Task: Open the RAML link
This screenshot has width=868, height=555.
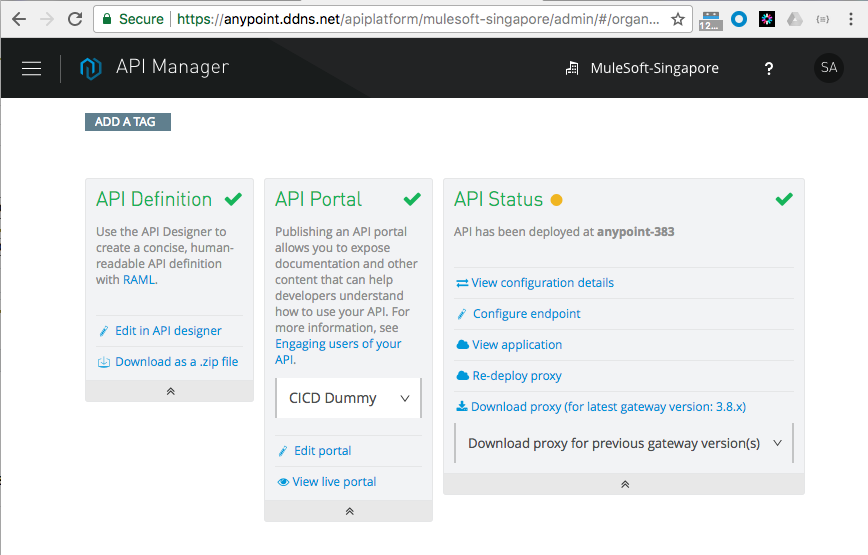Action: coord(139,280)
